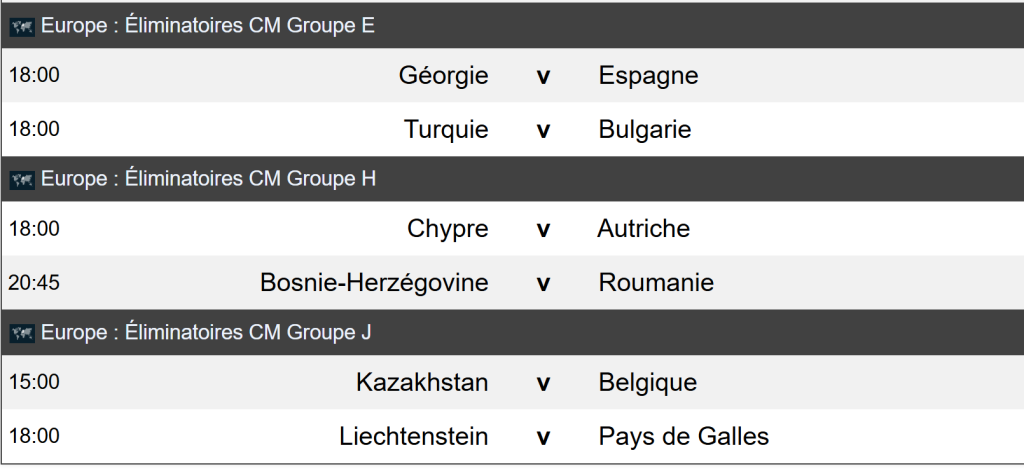Click the 20:45 kickoff time
1024x469 pixels.
34,283
